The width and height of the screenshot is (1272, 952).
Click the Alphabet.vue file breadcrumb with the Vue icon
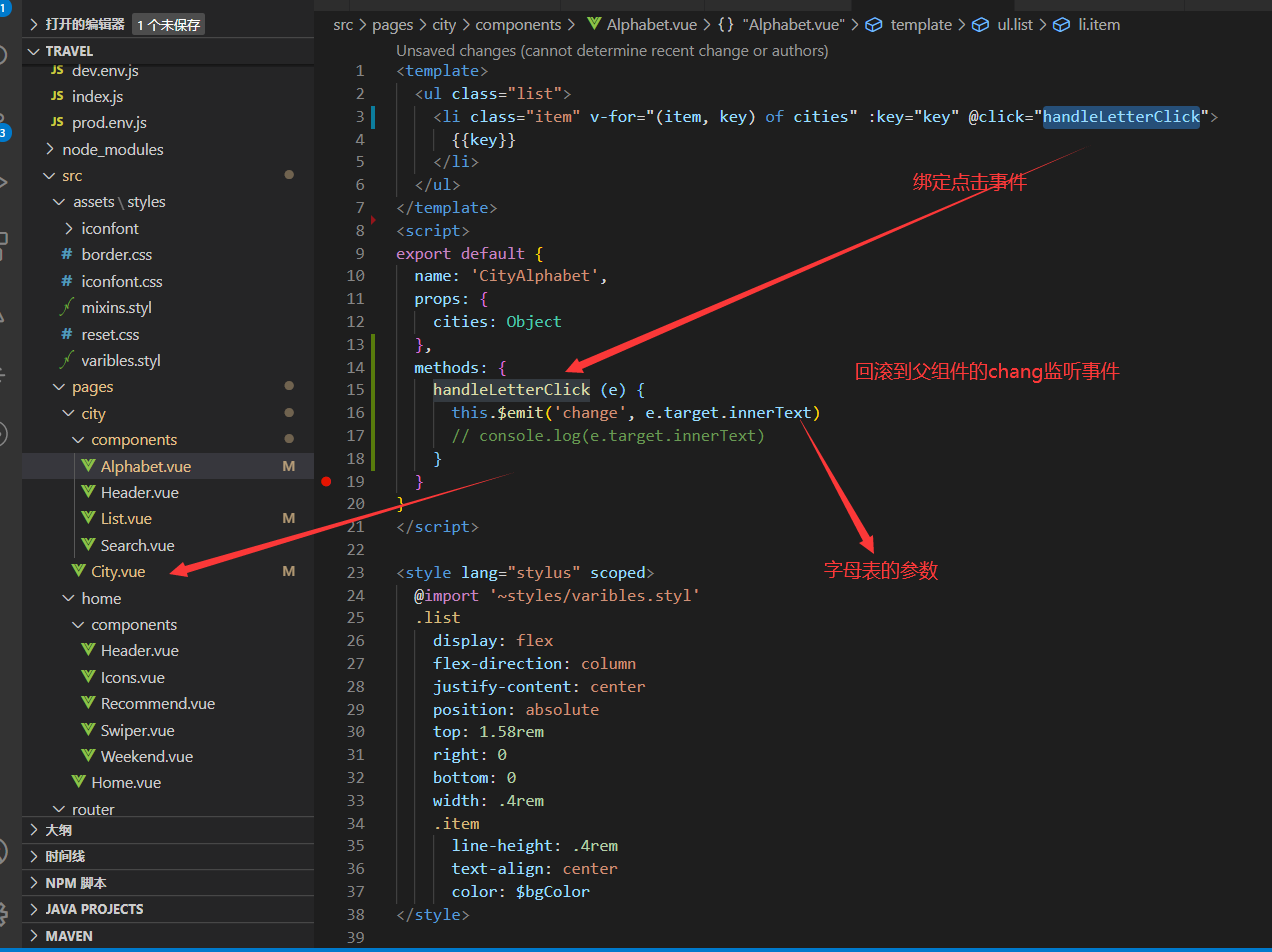[640, 25]
